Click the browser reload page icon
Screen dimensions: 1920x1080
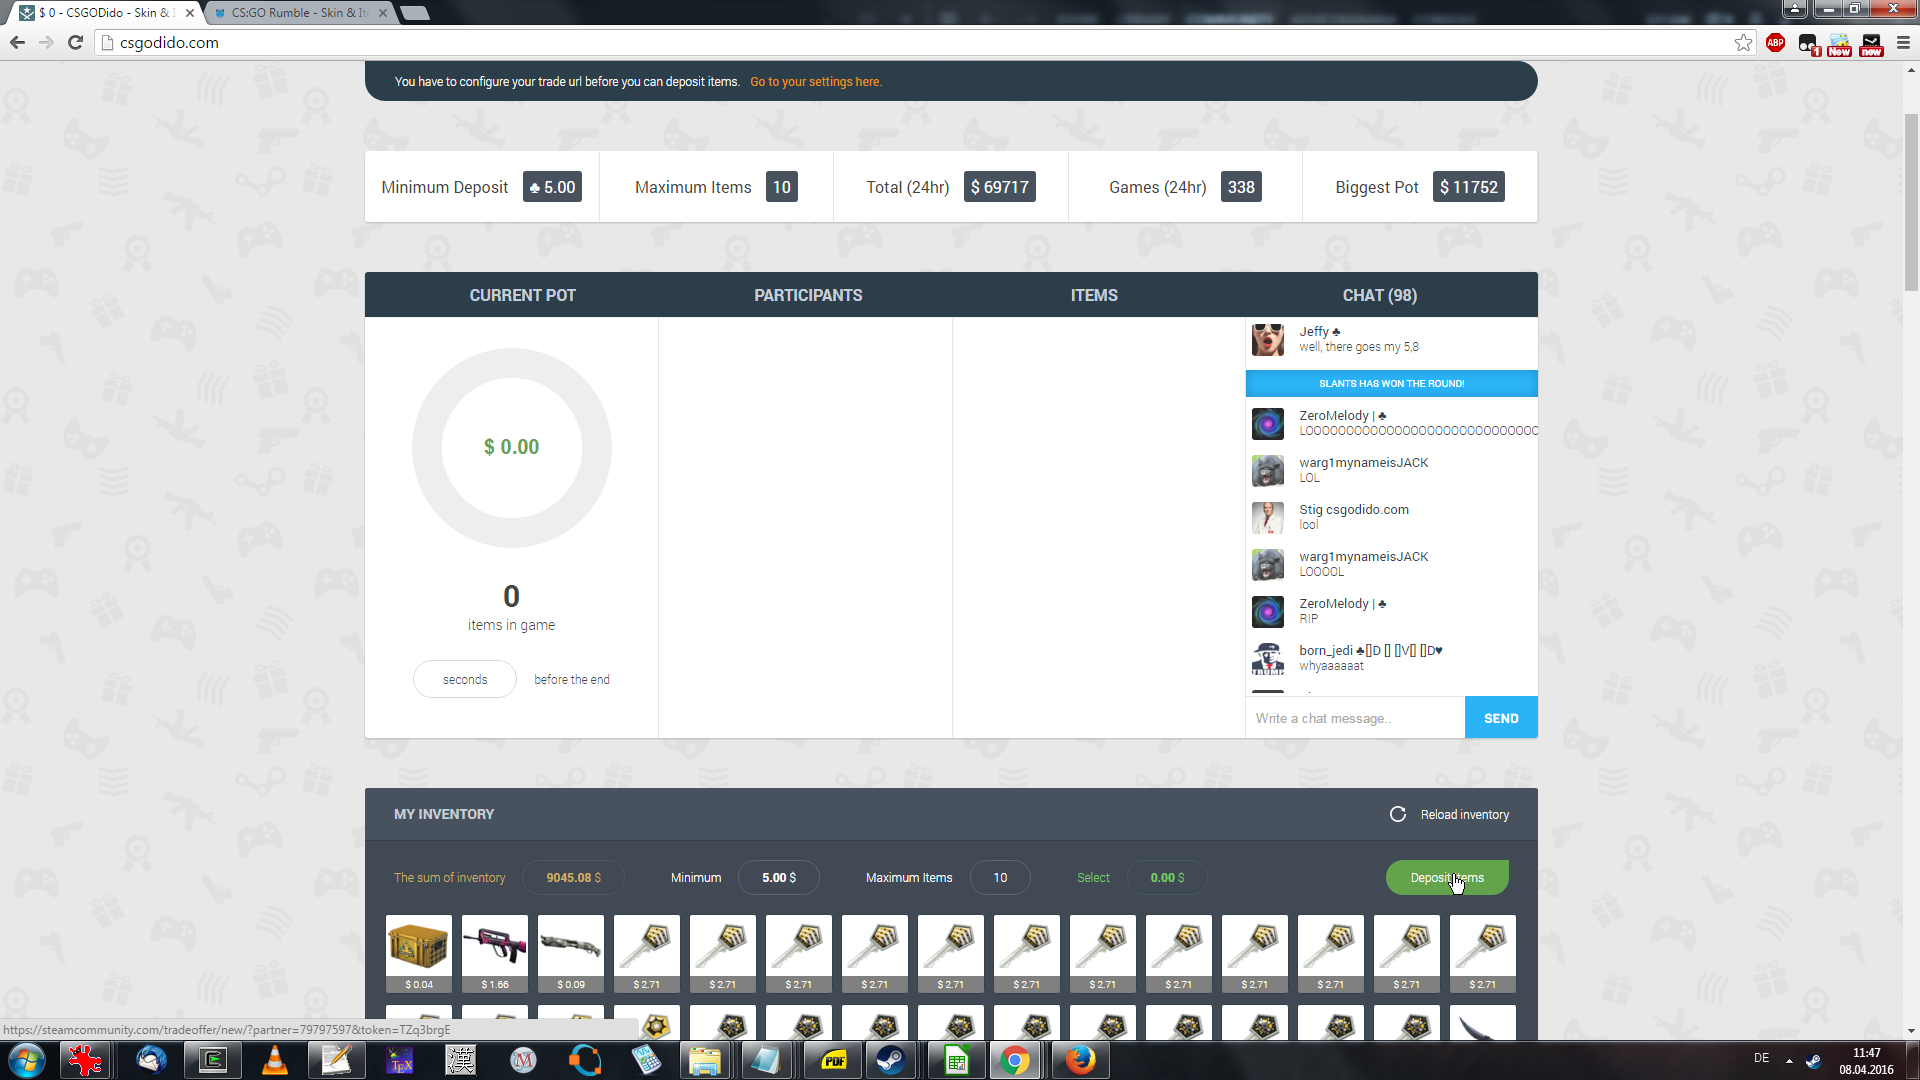coord(75,42)
